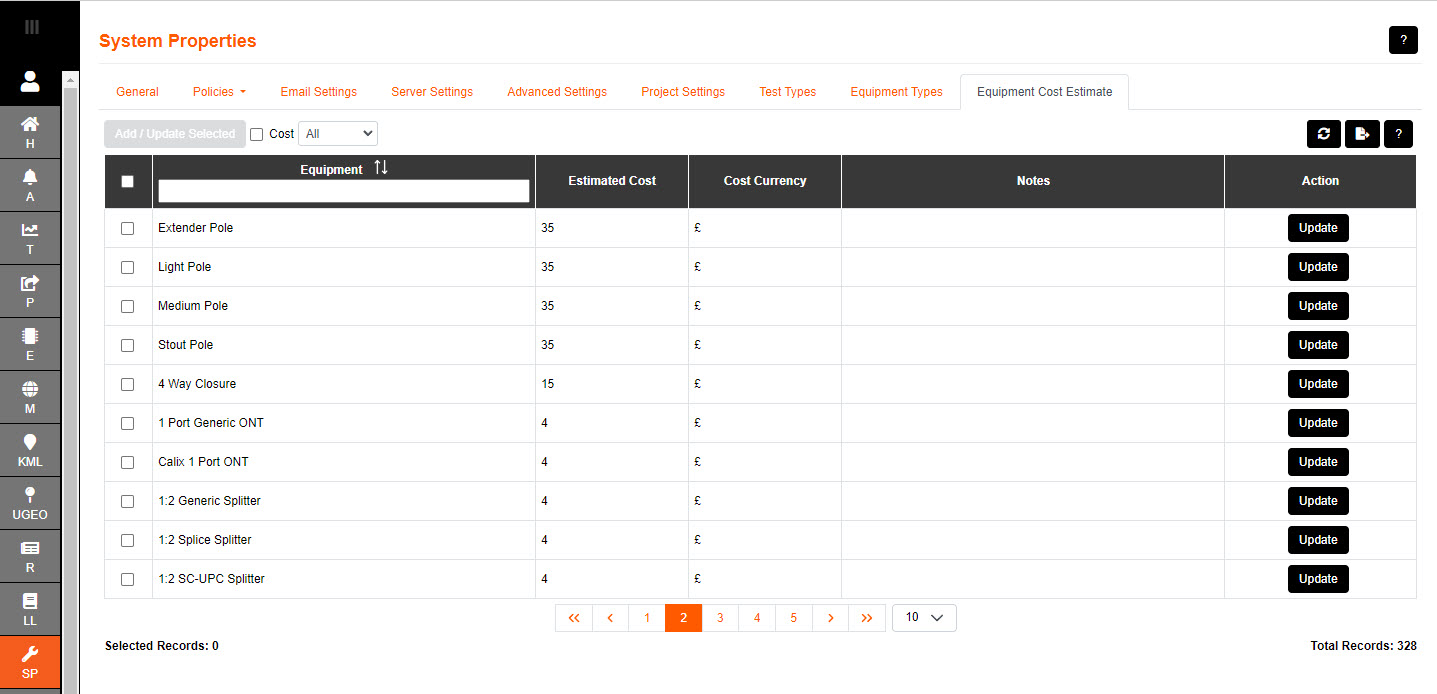
Task: Sort table by the Equipment column arrows
Action: (x=381, y=168)
